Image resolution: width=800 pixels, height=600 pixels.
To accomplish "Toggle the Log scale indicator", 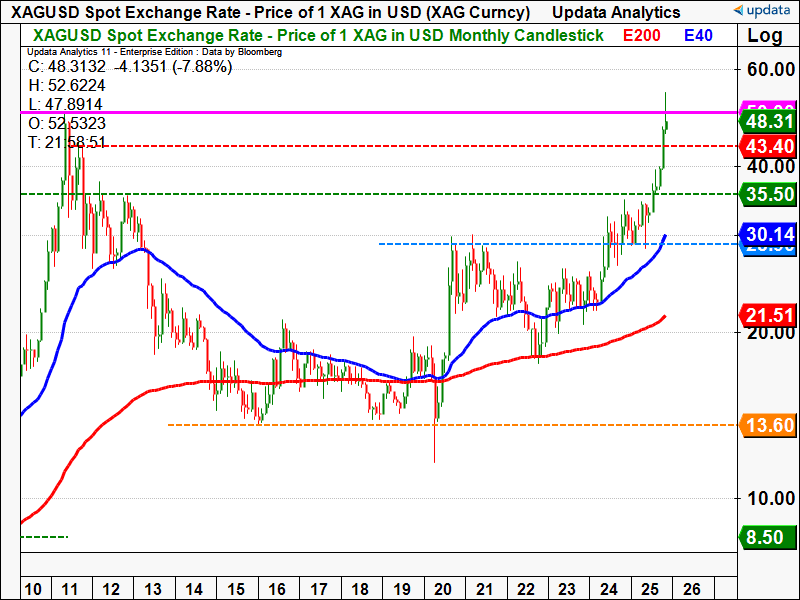I will [x=766, y=36].
